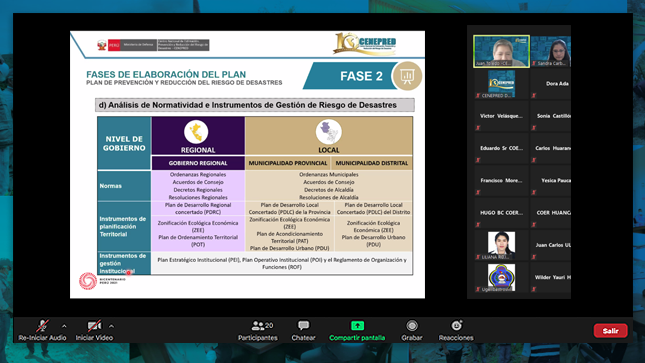This screenshot has height=363, width=645.
Task: Click the Dora Ada participant tile
Action: click(x=551, y=84)
